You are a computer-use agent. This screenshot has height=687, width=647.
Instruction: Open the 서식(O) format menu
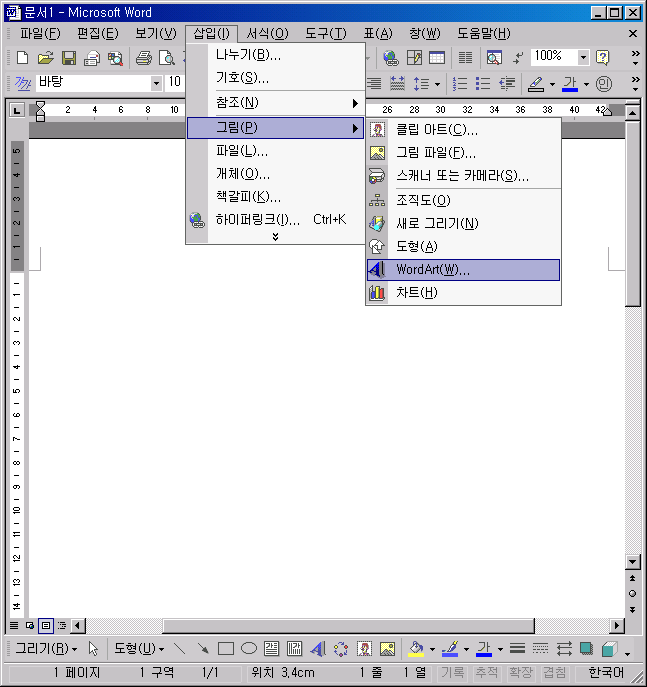pos(267,33)
